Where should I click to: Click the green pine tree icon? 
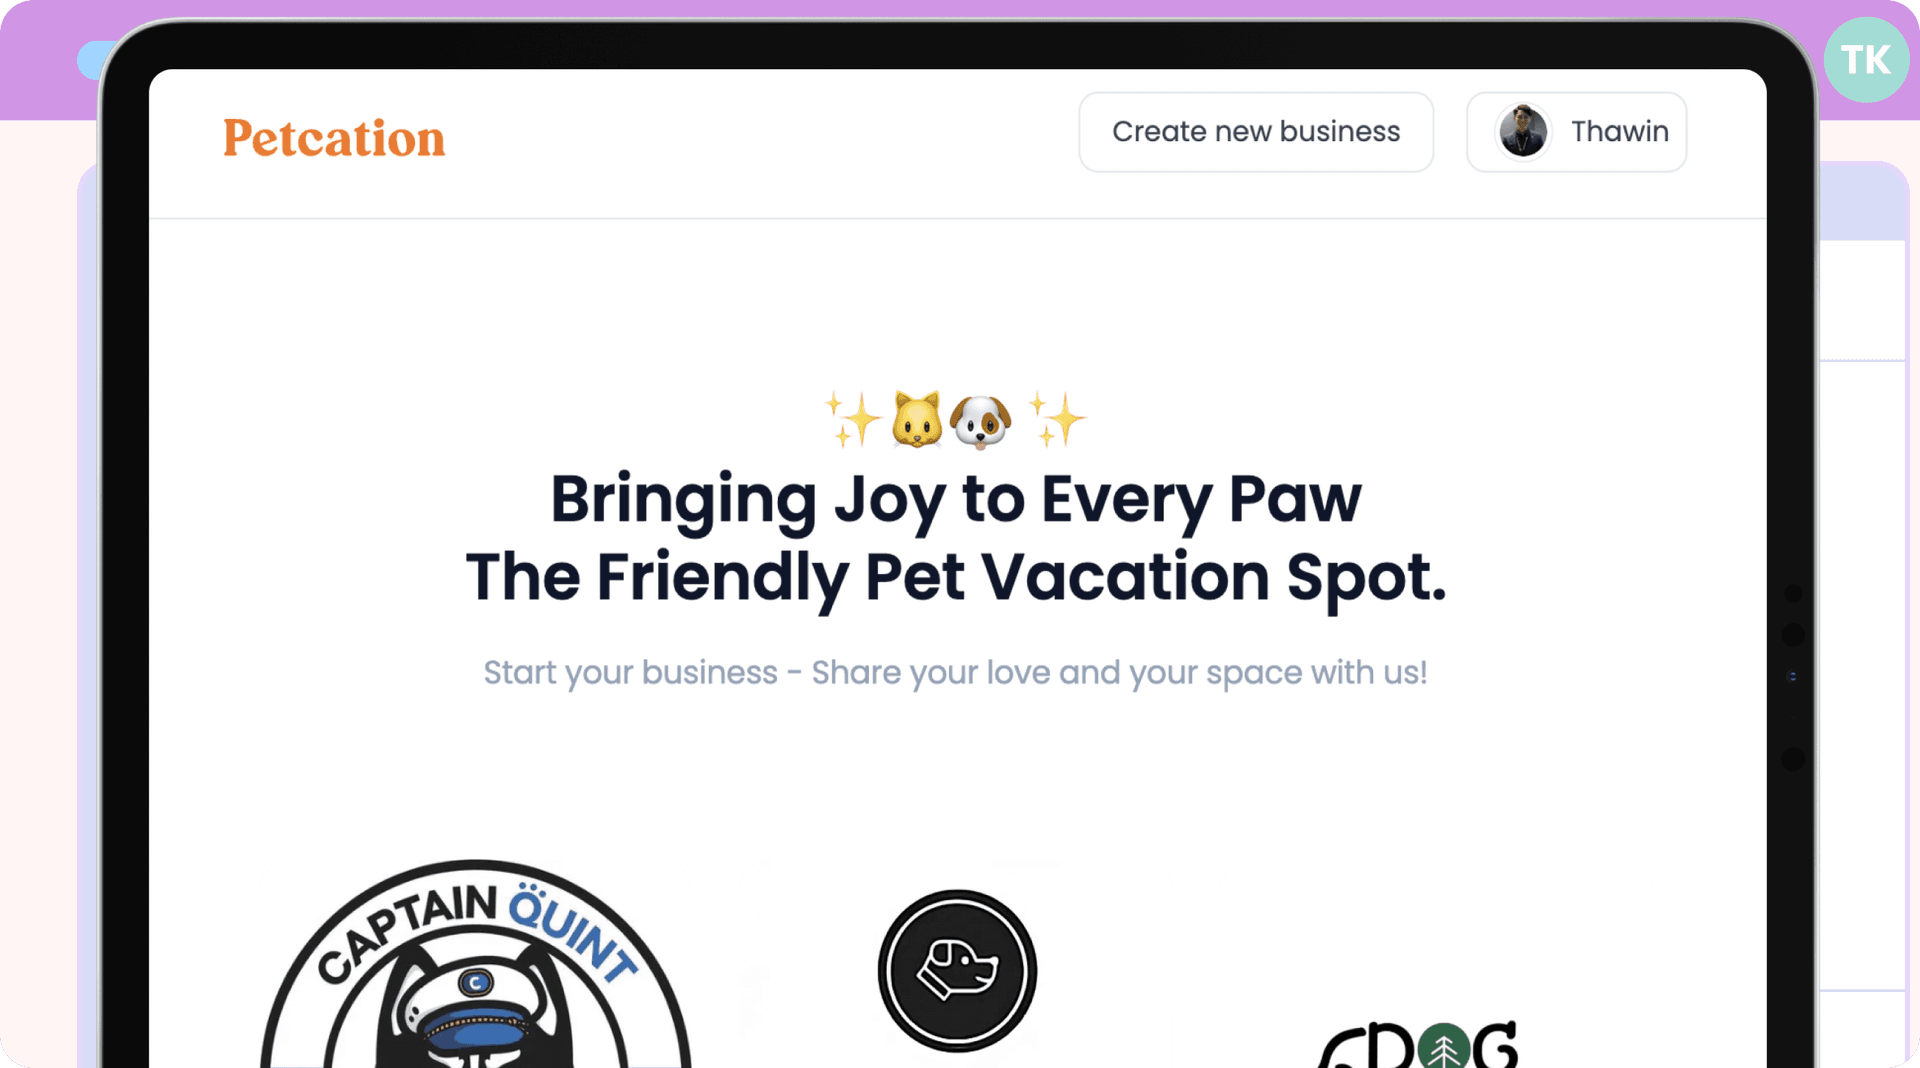point(1444,1047)
